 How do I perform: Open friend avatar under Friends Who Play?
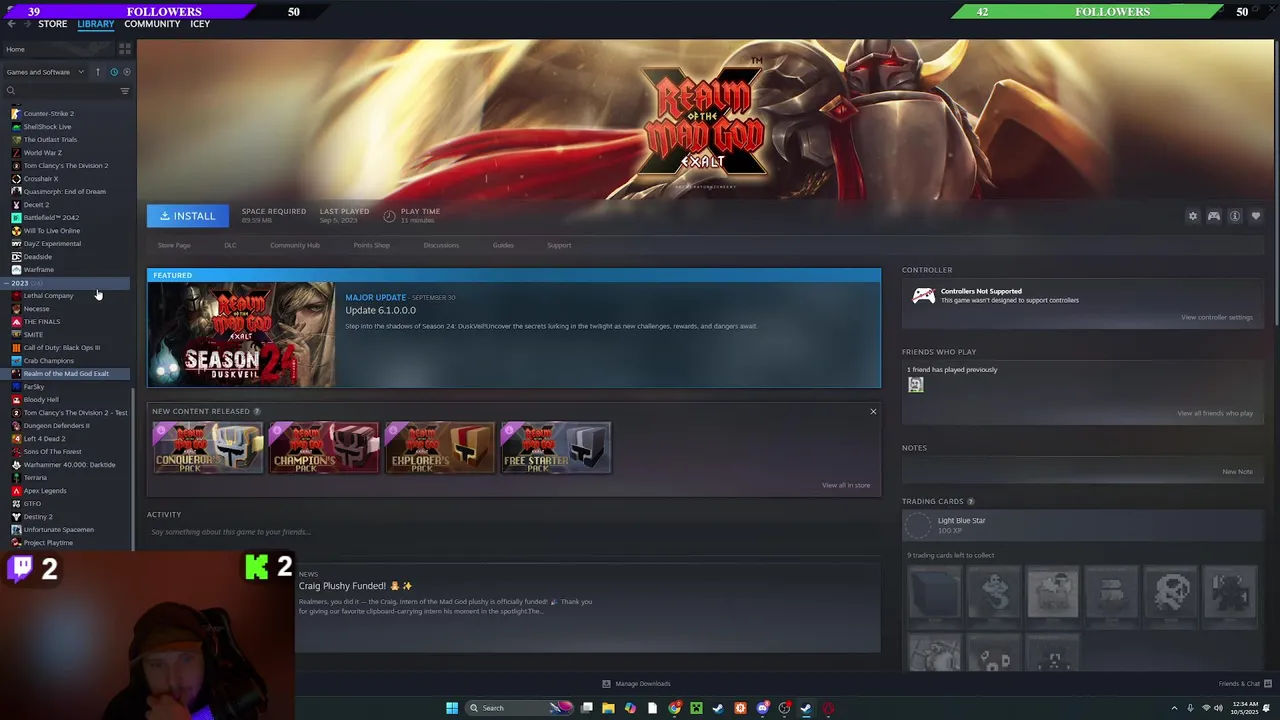(916, 385)
